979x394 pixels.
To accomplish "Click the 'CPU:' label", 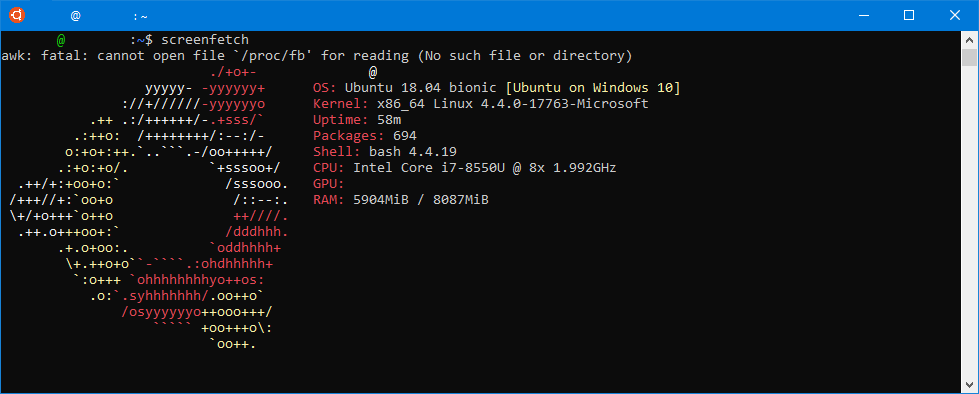I will point(329,168).
